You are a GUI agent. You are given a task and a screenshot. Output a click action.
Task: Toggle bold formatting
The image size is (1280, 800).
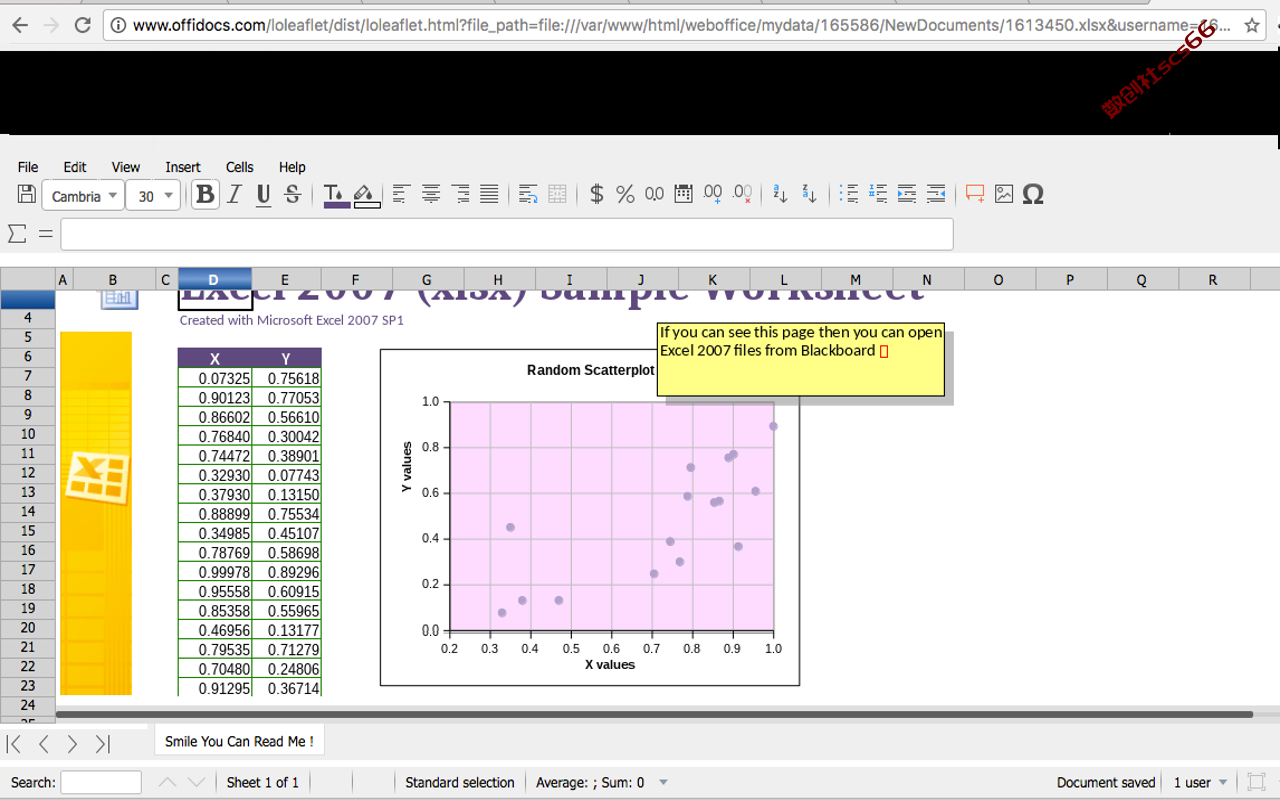point(205,194)
